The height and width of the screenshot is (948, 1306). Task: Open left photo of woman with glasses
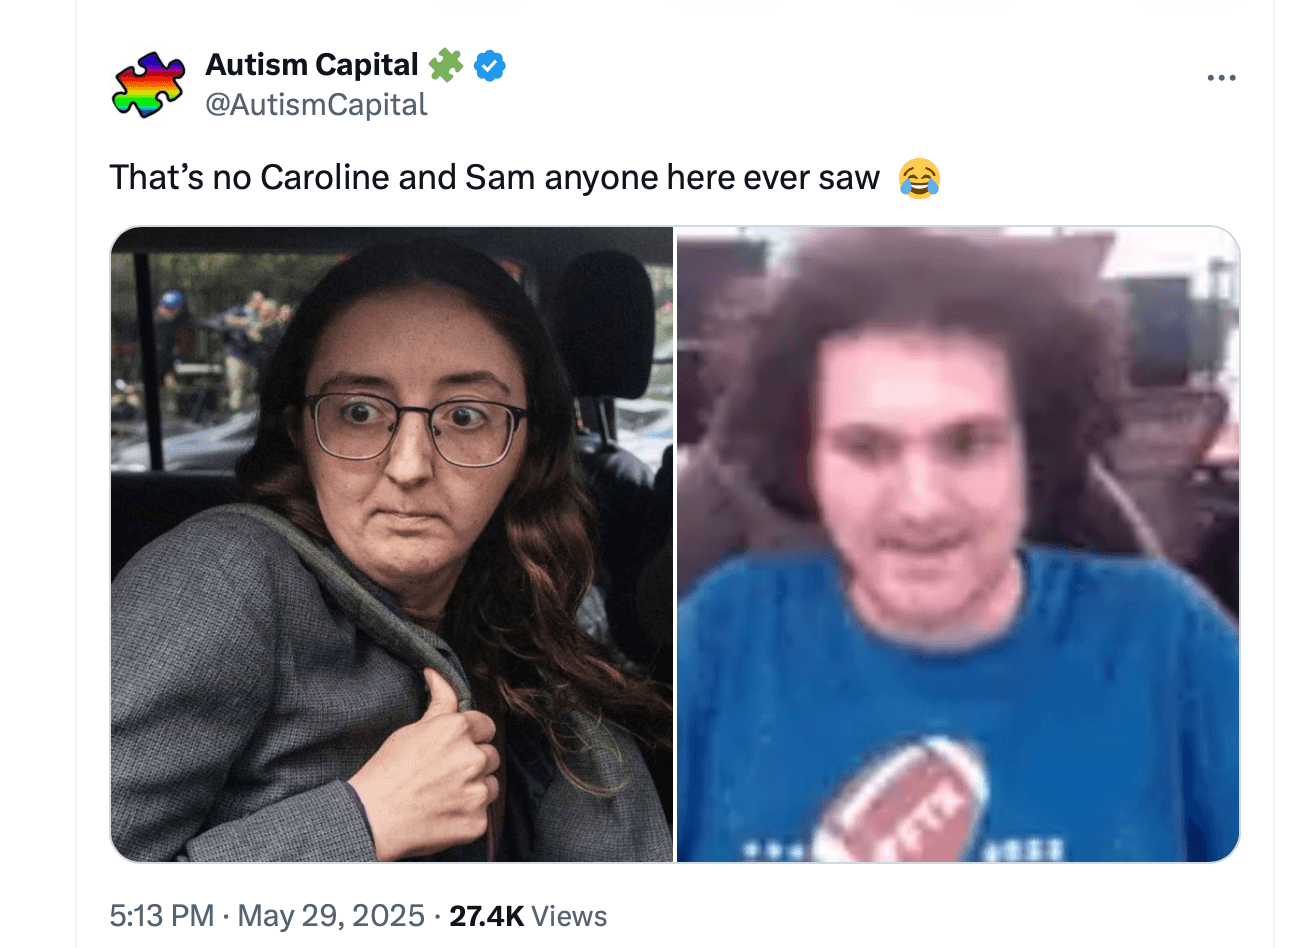click(x=391, y=544)
